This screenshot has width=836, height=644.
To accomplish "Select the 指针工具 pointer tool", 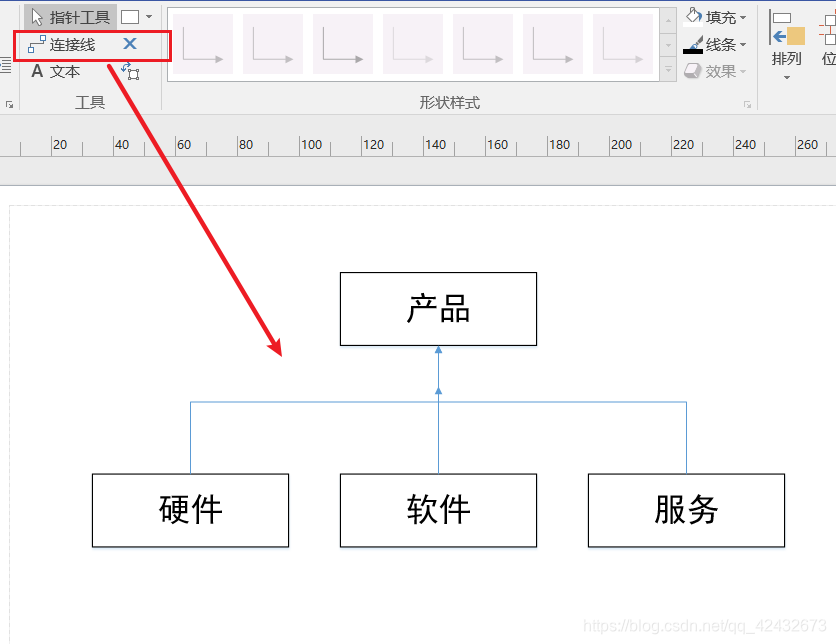I will [70, 17].
